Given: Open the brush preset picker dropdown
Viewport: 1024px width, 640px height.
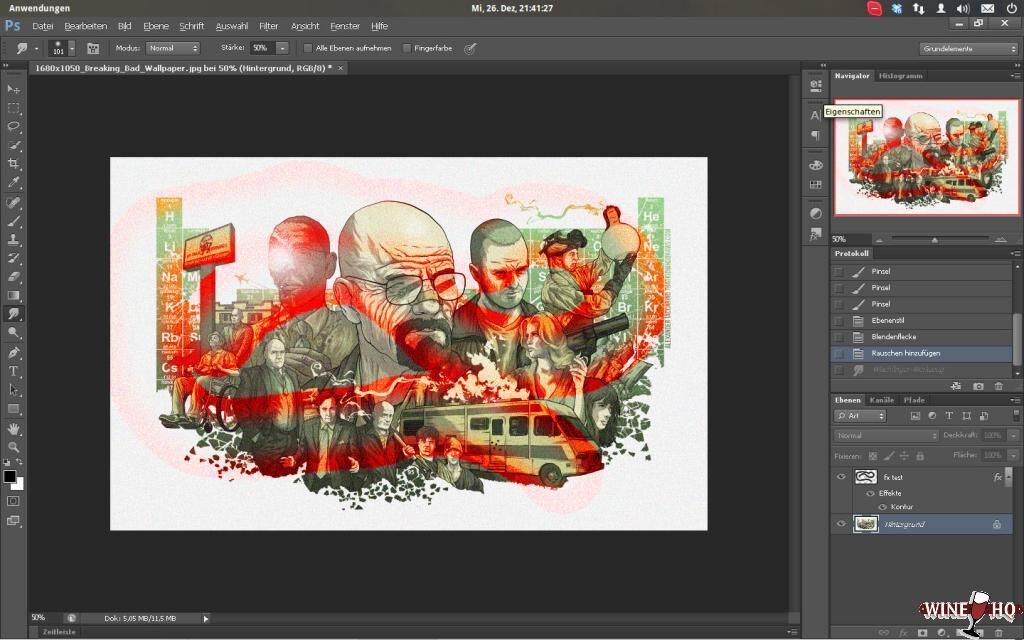Looking at the screenshot, I should (x=71, y=48).
